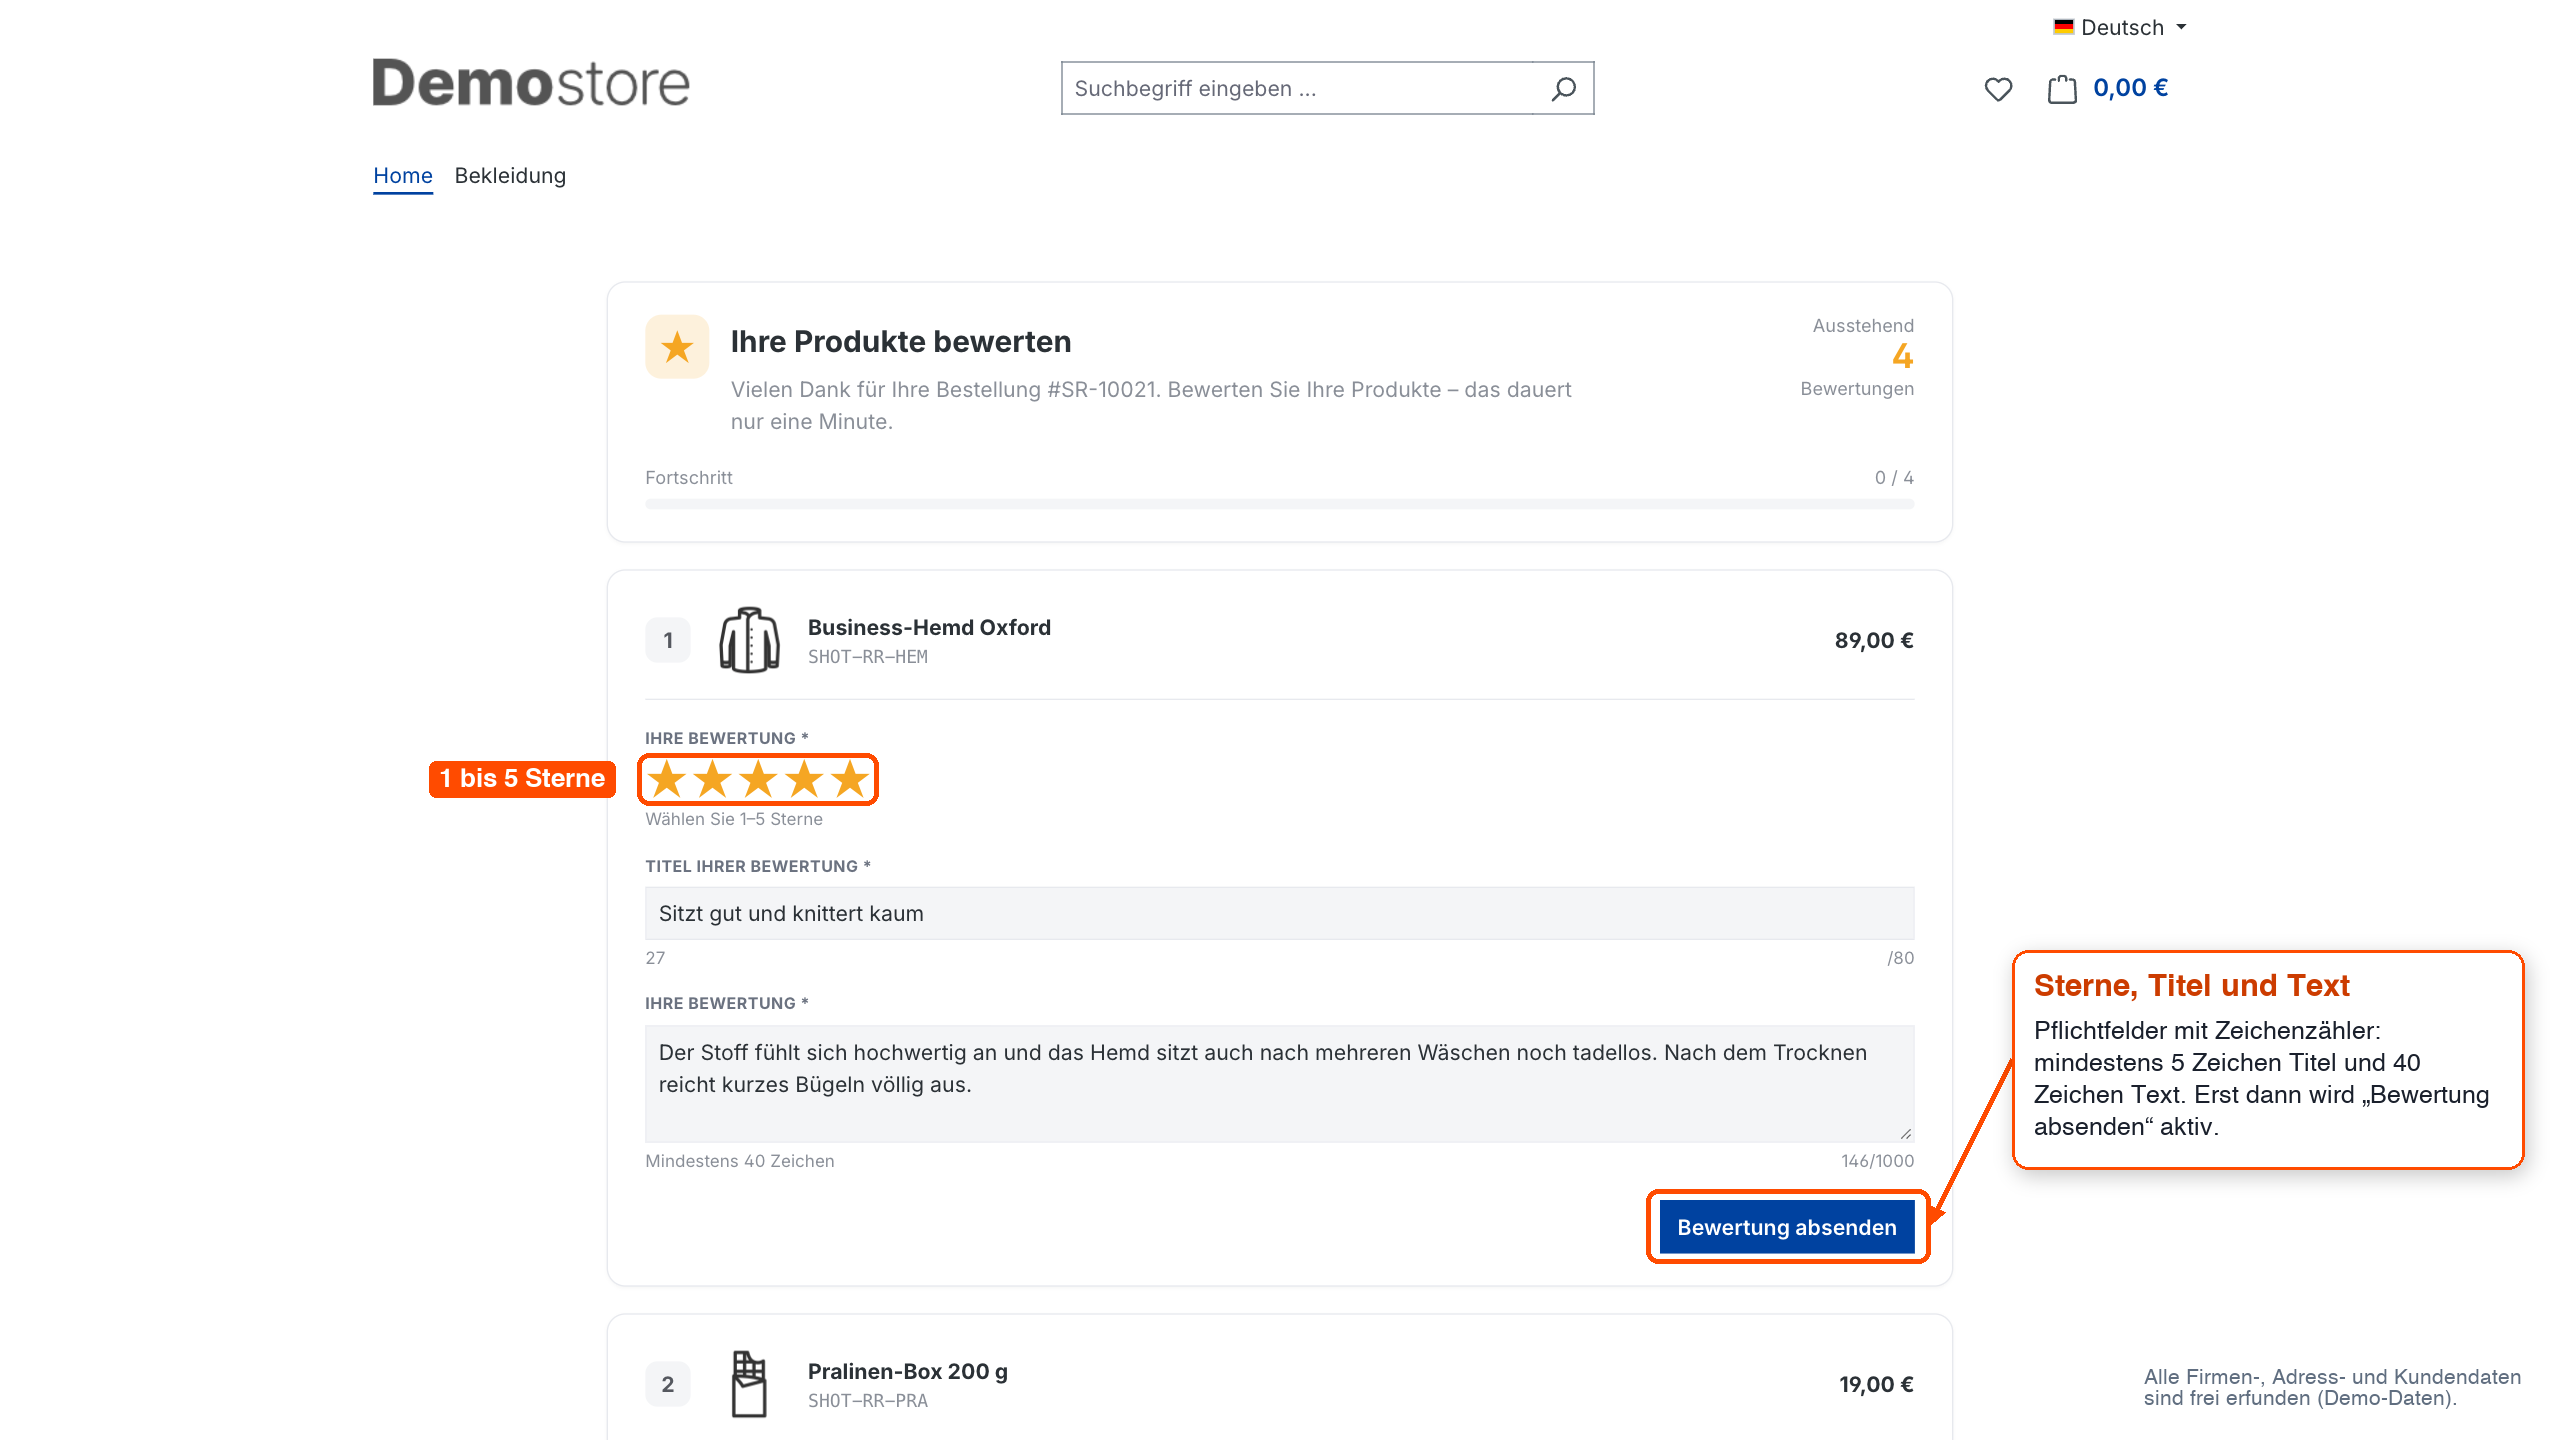
Task: Click the Fortschritt progress bar
Action: coord(1279,504)
